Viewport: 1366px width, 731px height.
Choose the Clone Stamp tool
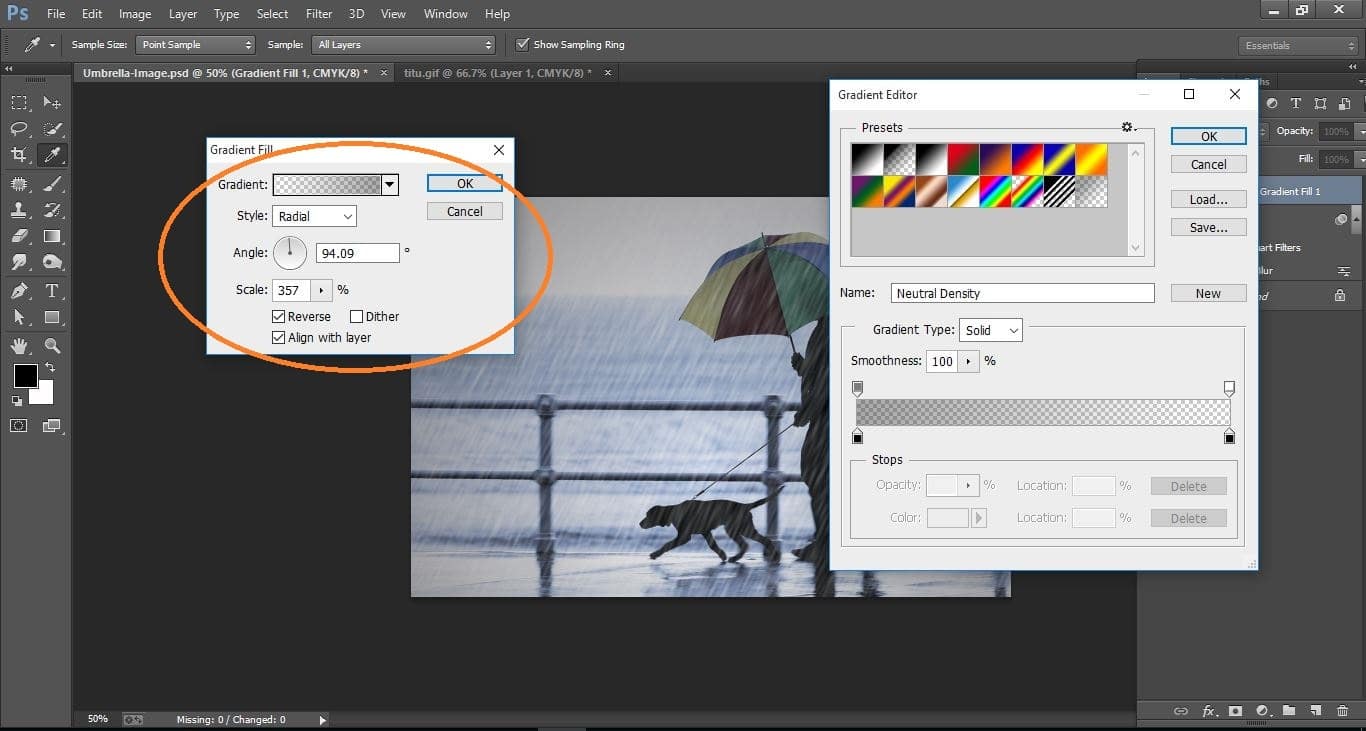click(18, 208)
